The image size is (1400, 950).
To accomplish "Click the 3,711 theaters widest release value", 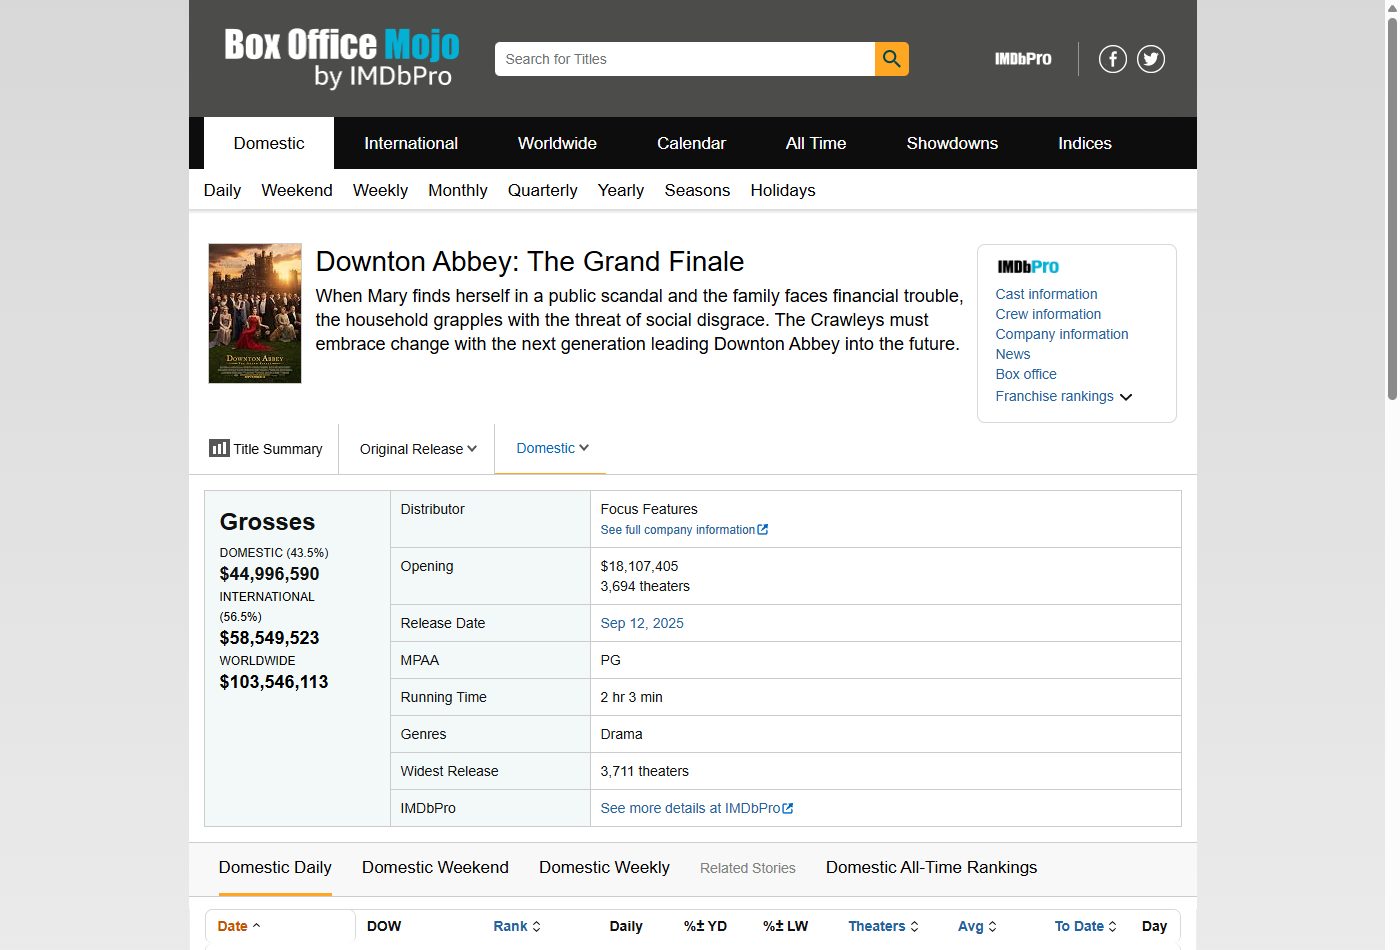I will click(x=644, y=771).
